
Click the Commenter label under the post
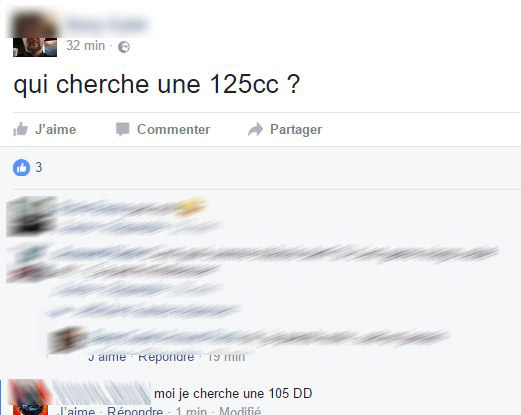point(173,129)
